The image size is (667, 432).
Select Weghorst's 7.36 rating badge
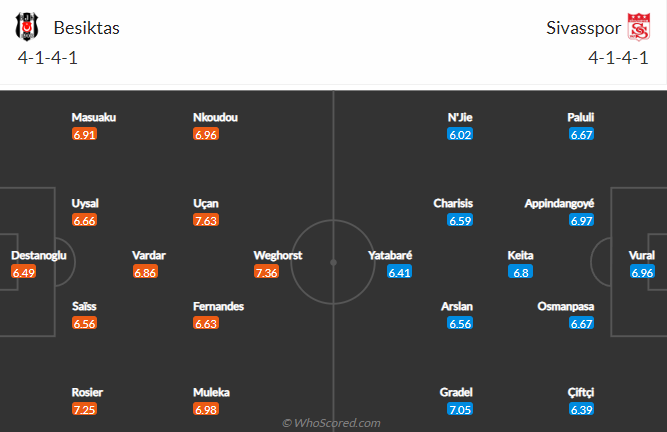266,272
